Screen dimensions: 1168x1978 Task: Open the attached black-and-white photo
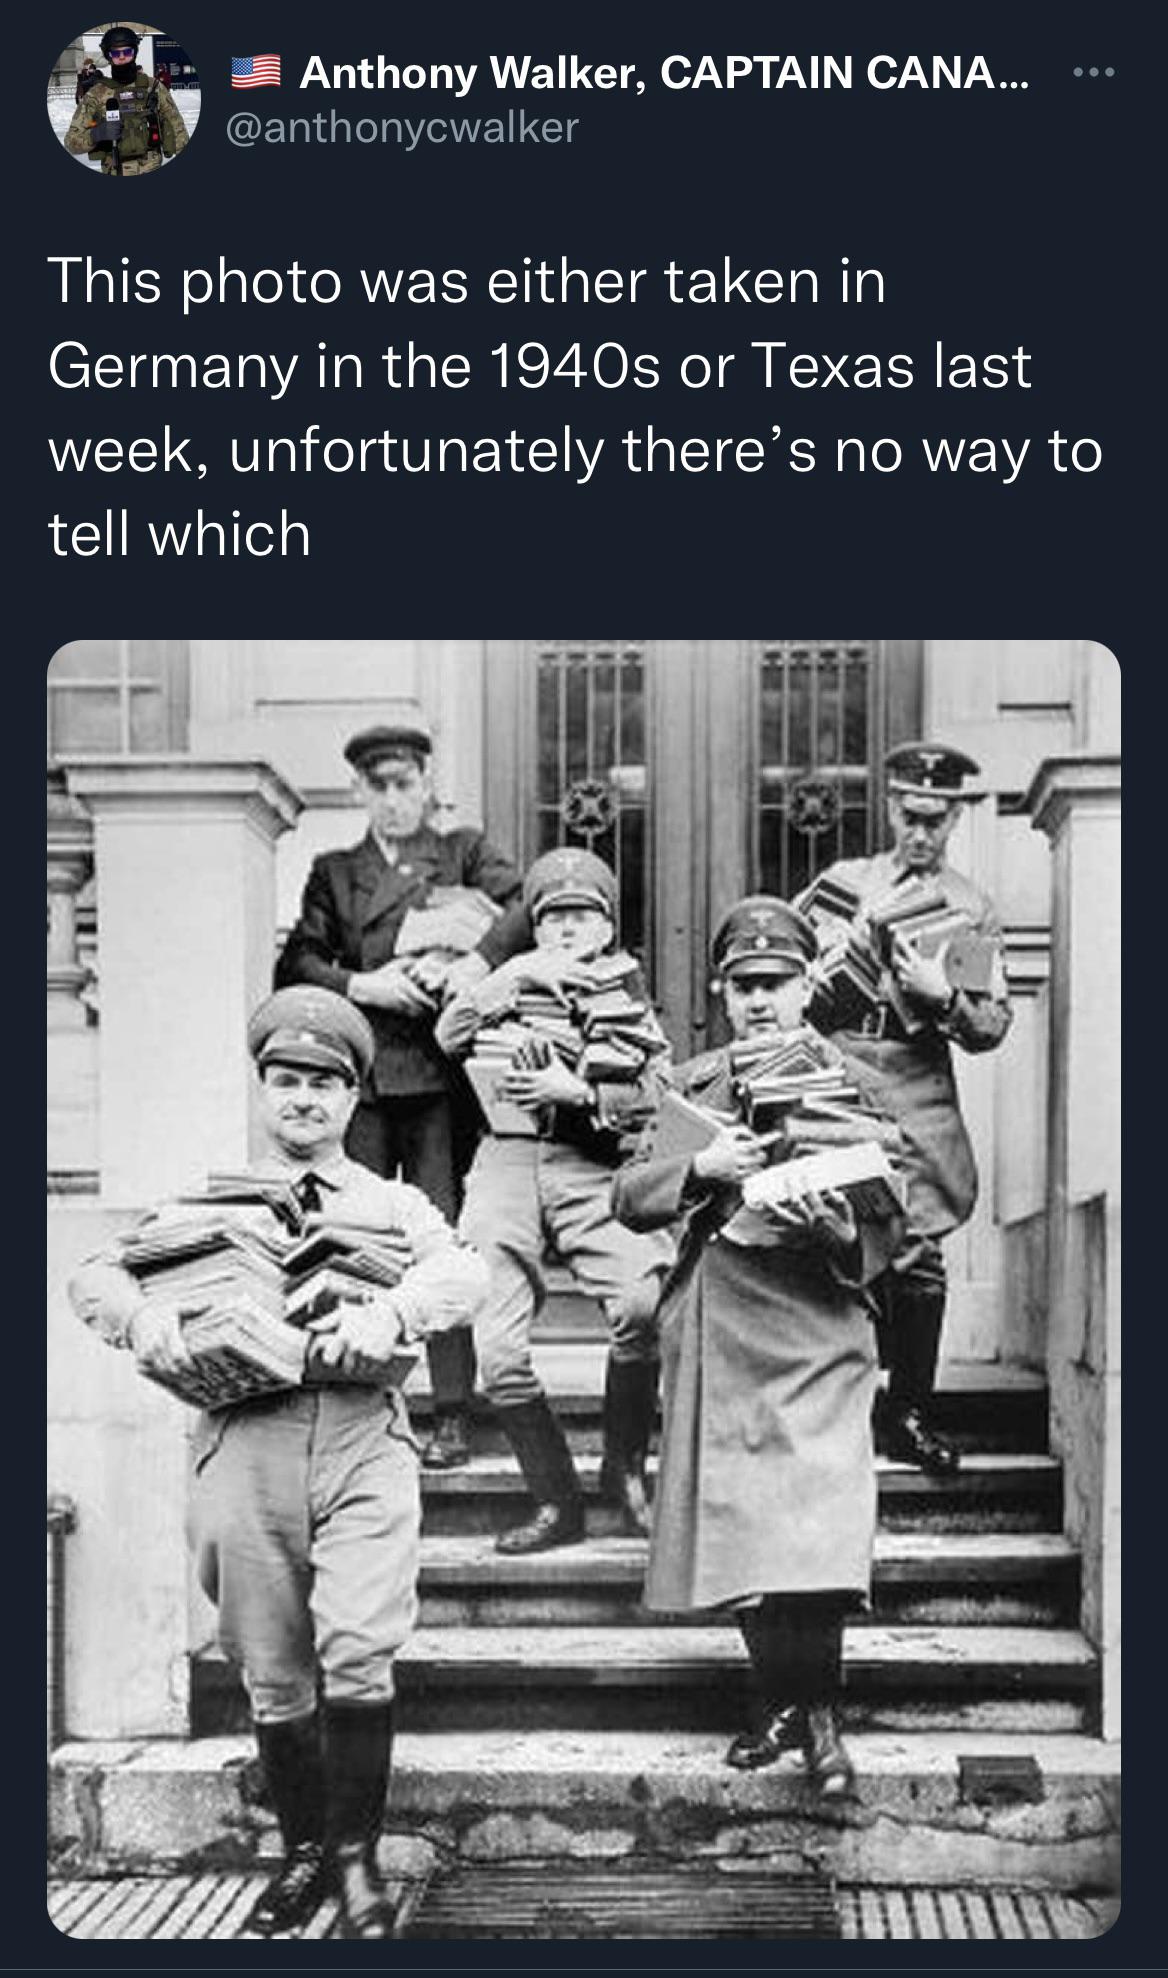pos(584,1289)
